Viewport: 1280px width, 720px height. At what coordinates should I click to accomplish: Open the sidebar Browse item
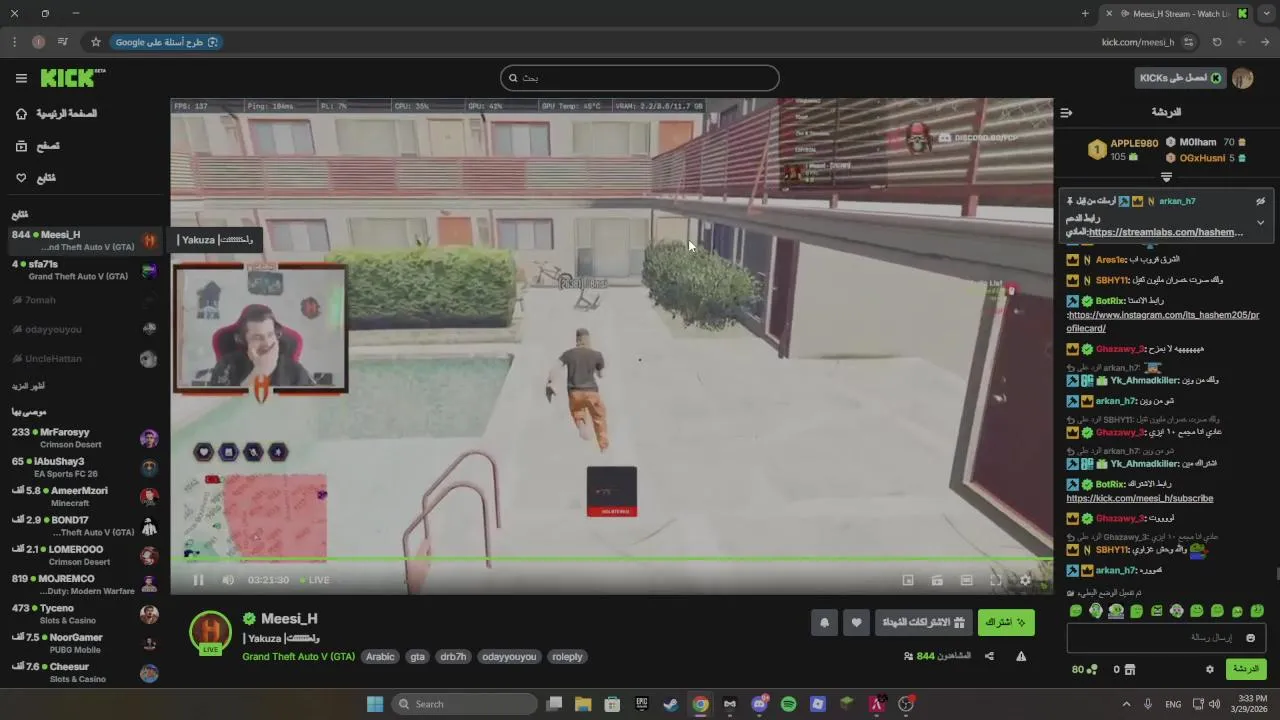coord(38,146)
